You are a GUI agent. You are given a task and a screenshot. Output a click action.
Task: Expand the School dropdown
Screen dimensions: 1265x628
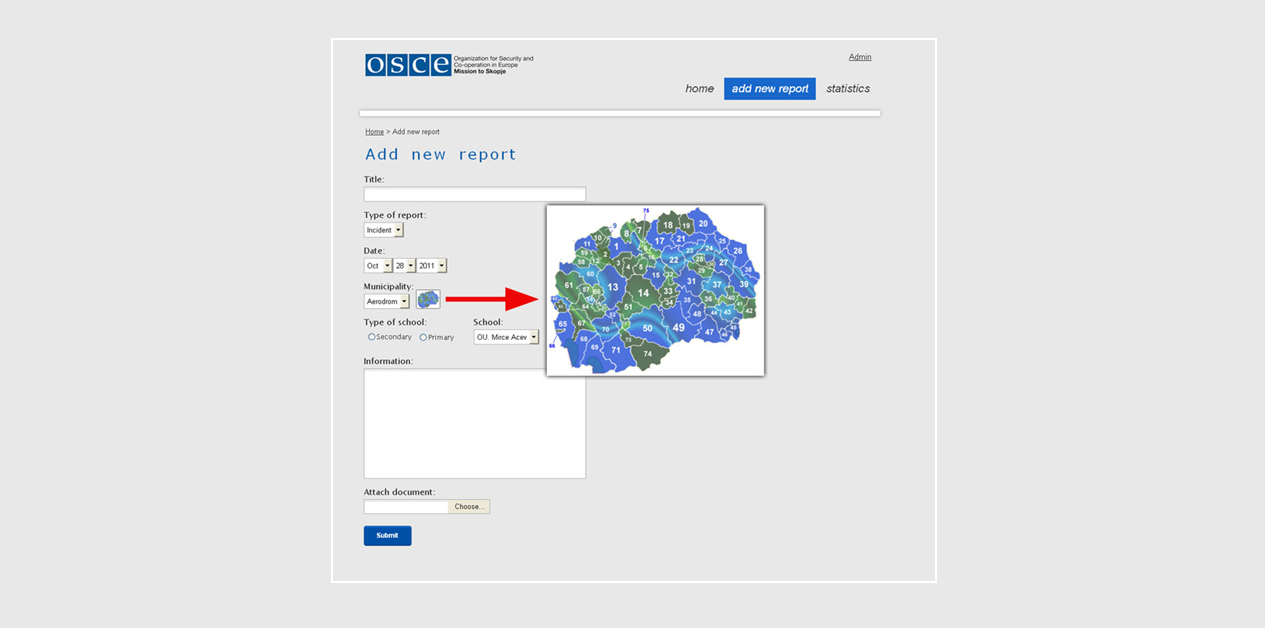(506, 337)
